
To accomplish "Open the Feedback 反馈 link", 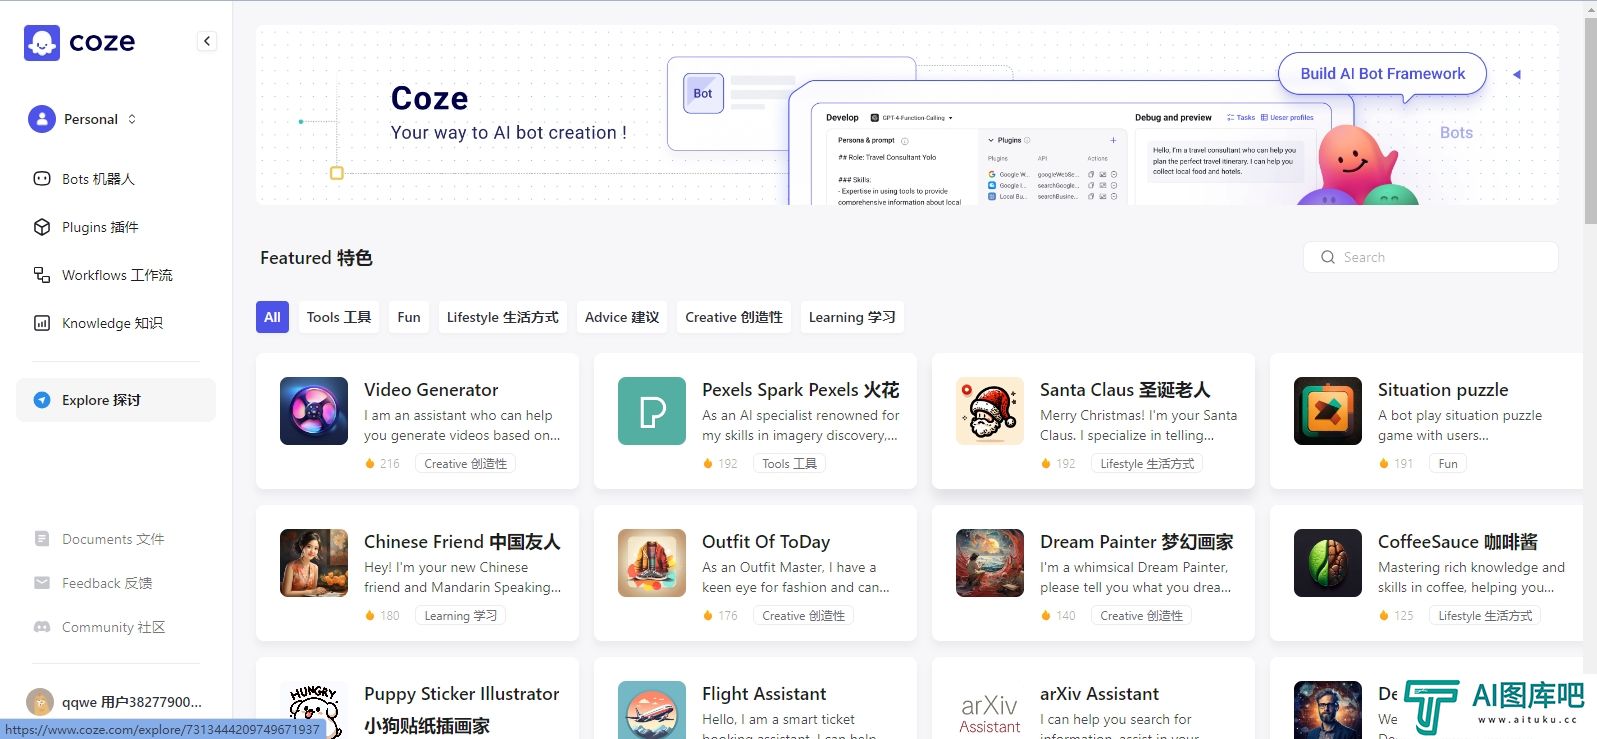I will 107,583.
